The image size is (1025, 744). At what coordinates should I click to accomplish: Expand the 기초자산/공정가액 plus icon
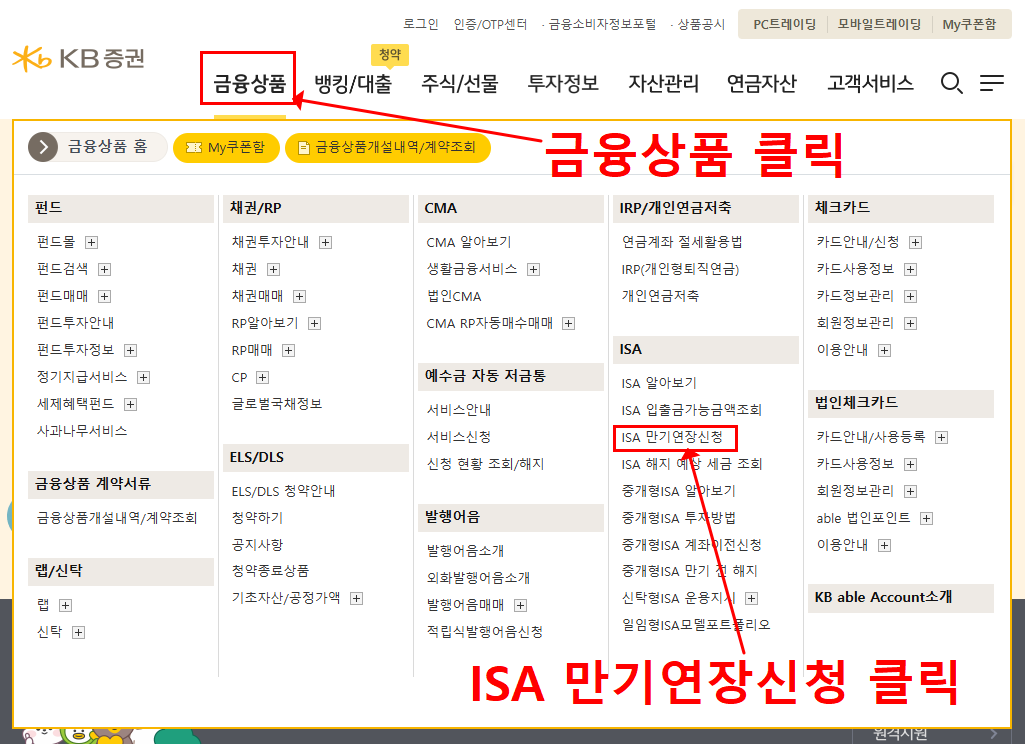click(x=356, y=598)
